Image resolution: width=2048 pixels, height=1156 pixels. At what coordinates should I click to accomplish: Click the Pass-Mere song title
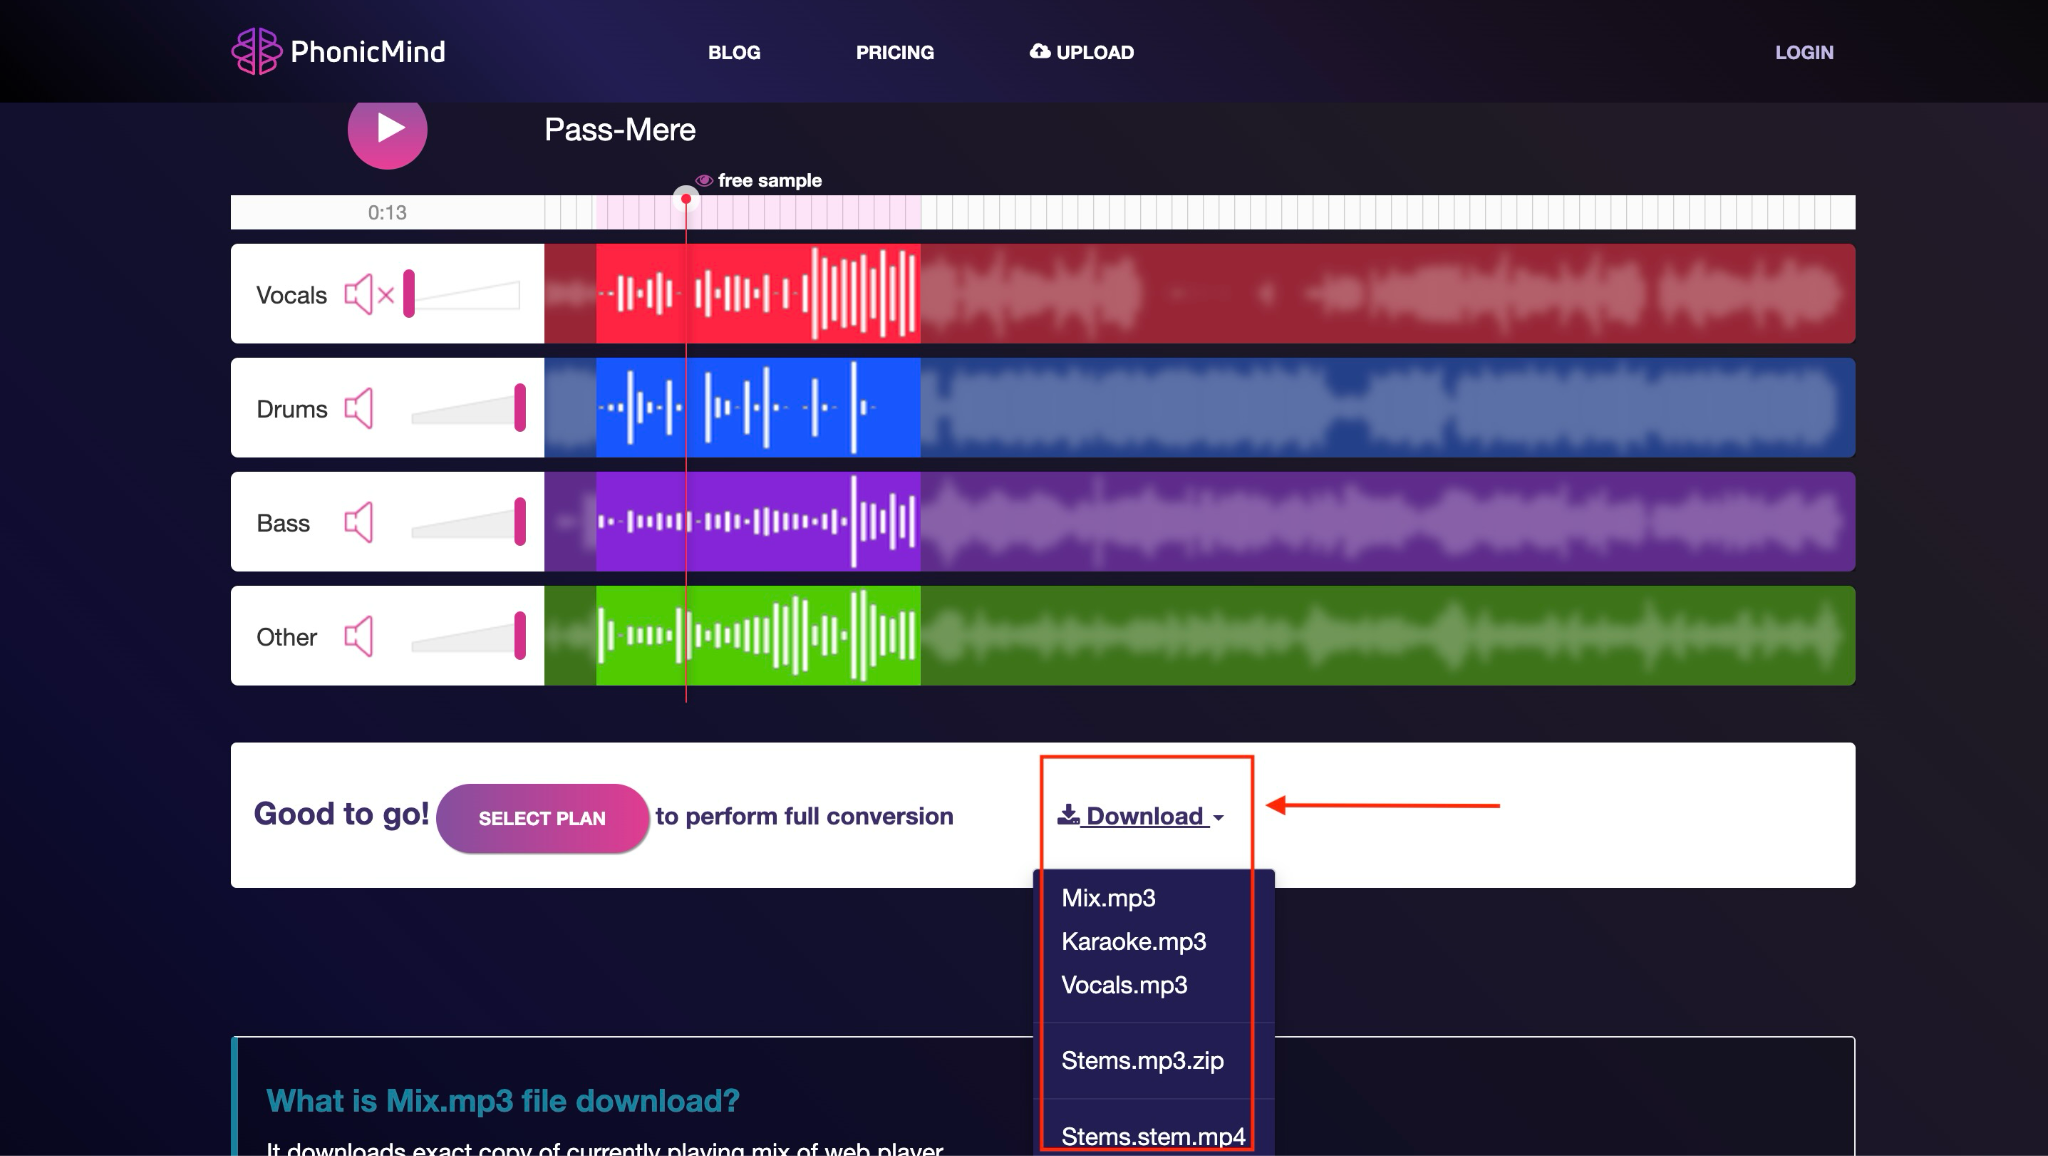pyautogui.click(x=620, y=130)
